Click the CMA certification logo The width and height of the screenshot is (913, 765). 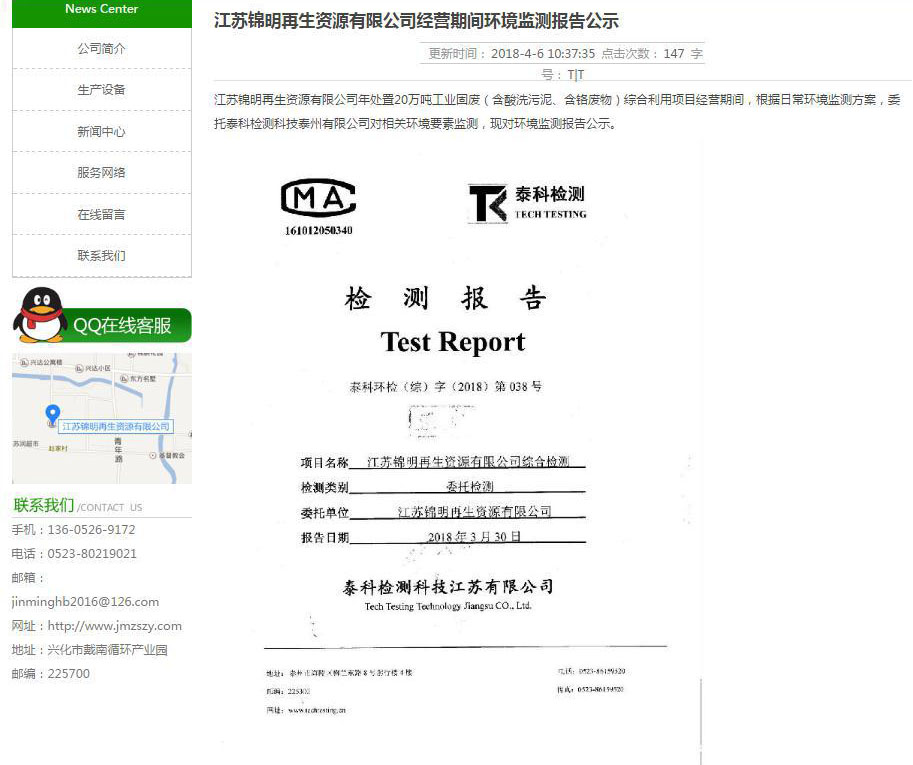point(319,198)
